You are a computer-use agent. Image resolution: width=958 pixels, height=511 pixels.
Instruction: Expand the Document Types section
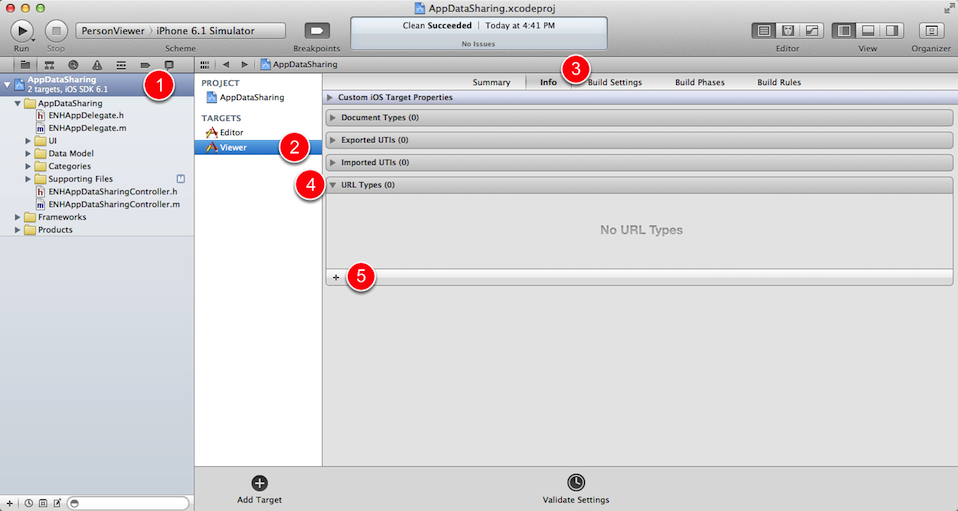[x=333, y=117]
